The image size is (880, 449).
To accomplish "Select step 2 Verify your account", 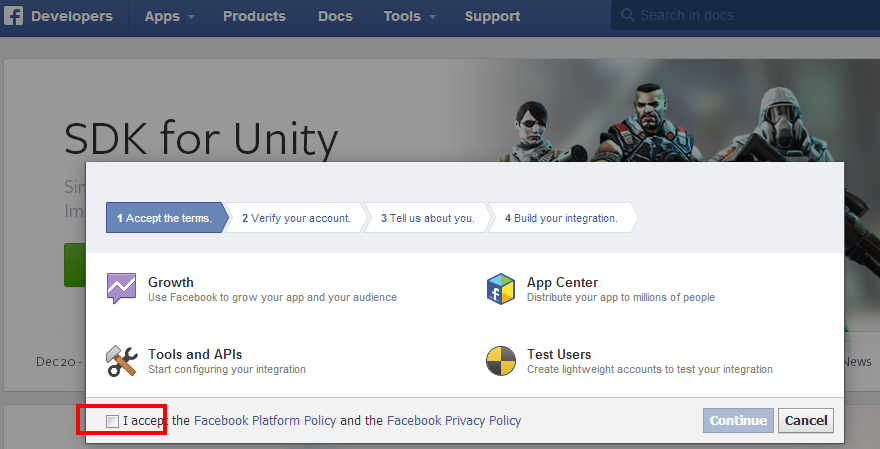I will [x=296, y=218].
